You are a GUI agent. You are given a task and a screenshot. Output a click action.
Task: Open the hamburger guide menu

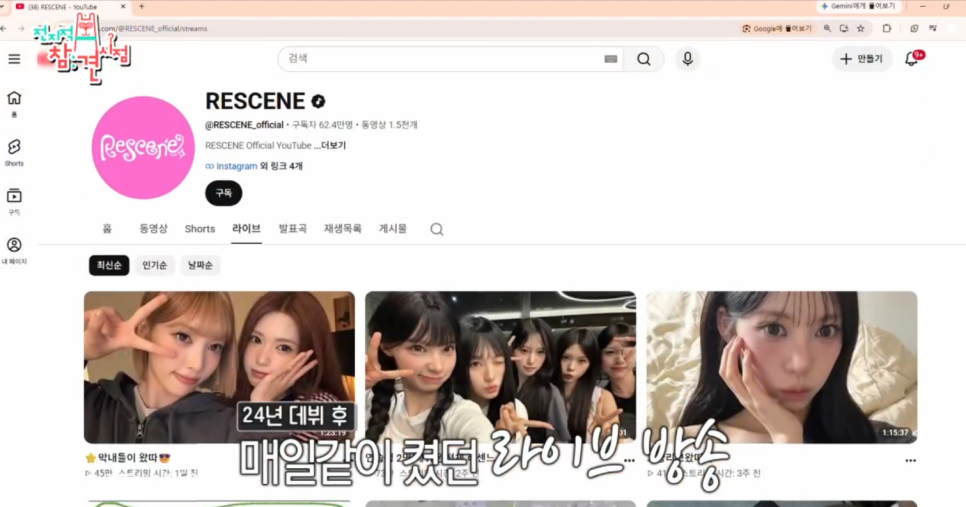click(14, 59)
